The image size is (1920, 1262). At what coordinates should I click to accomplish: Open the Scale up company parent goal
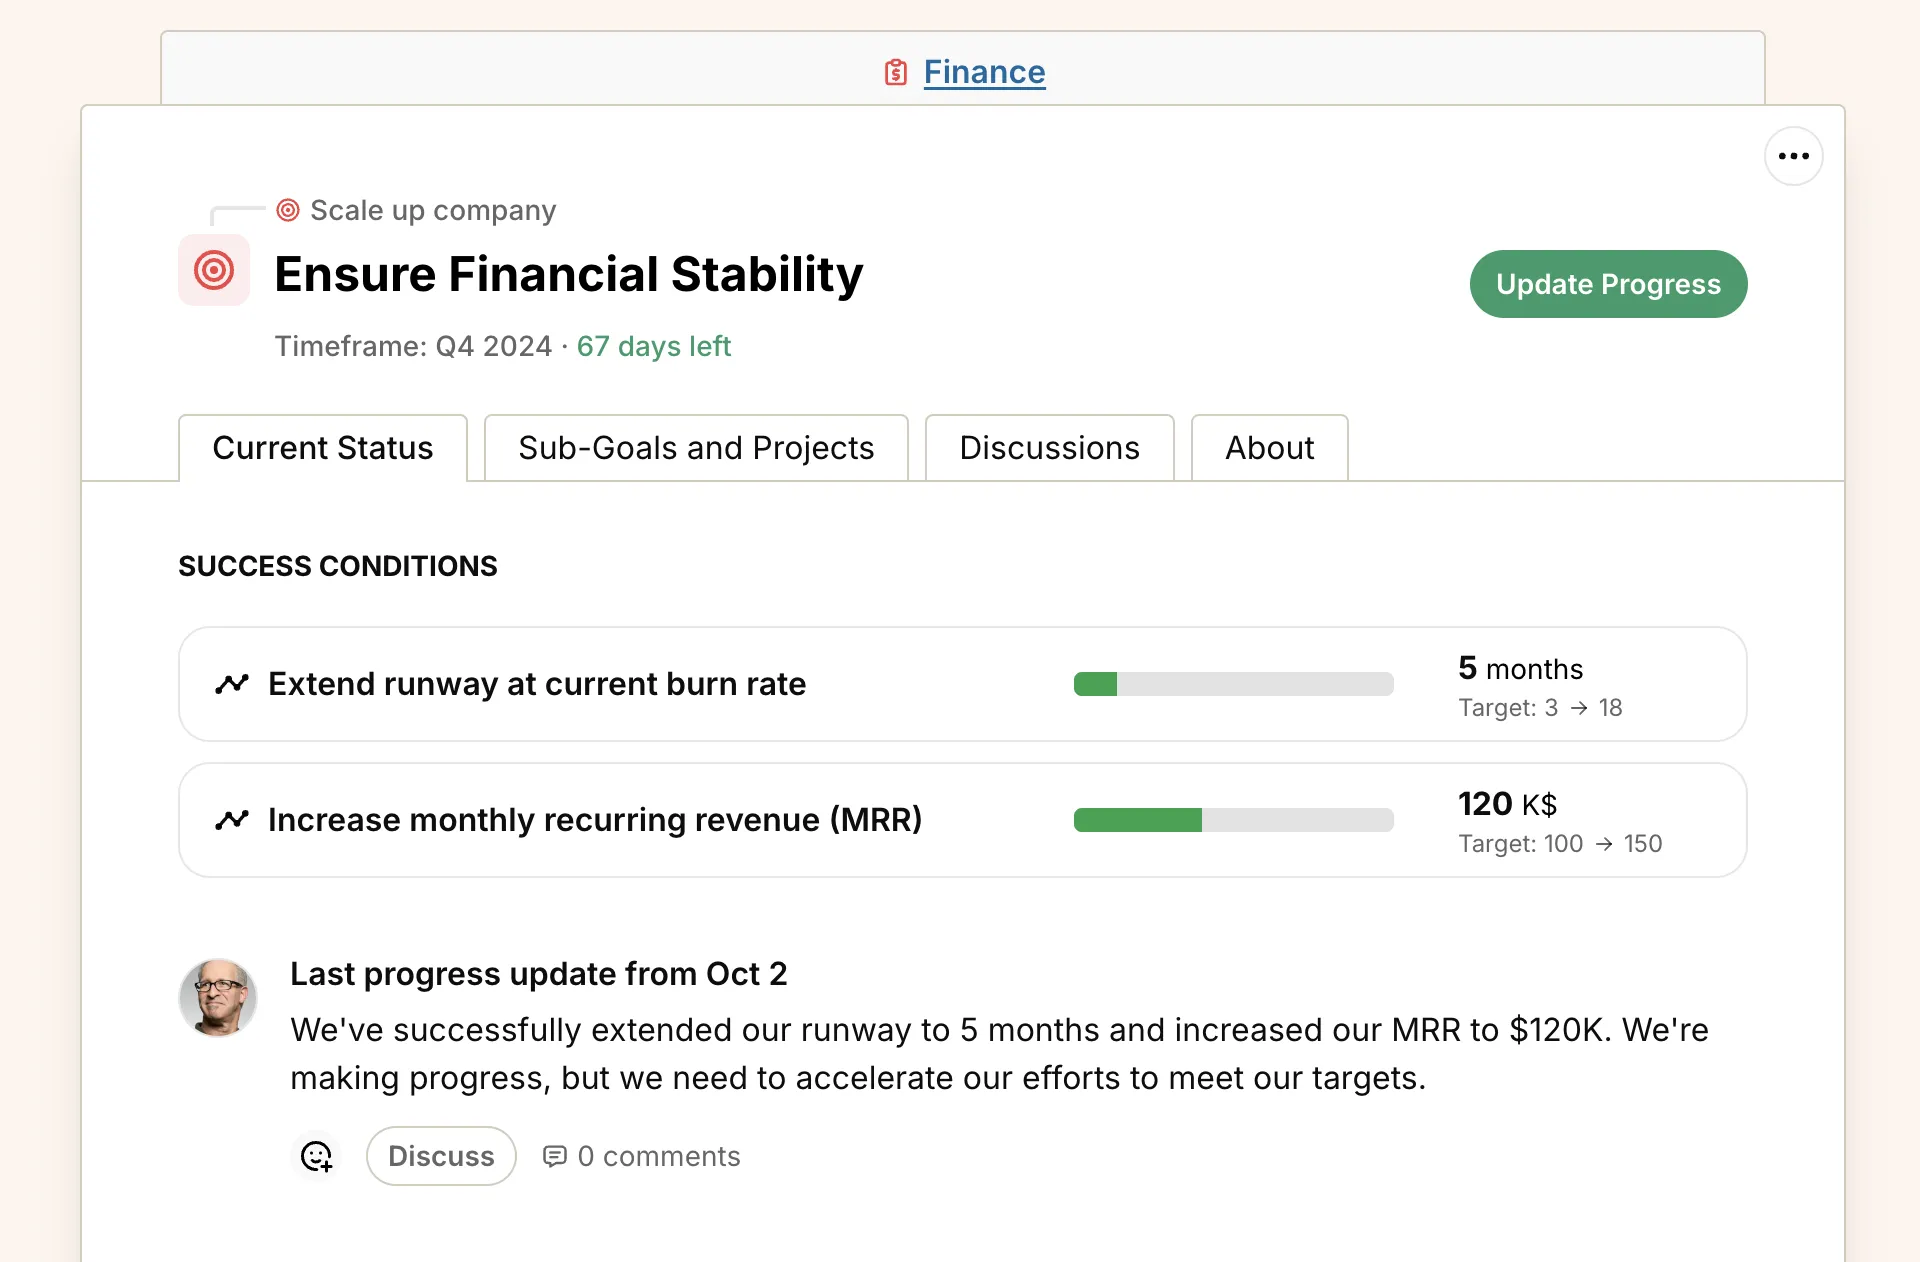coord(432,210)
